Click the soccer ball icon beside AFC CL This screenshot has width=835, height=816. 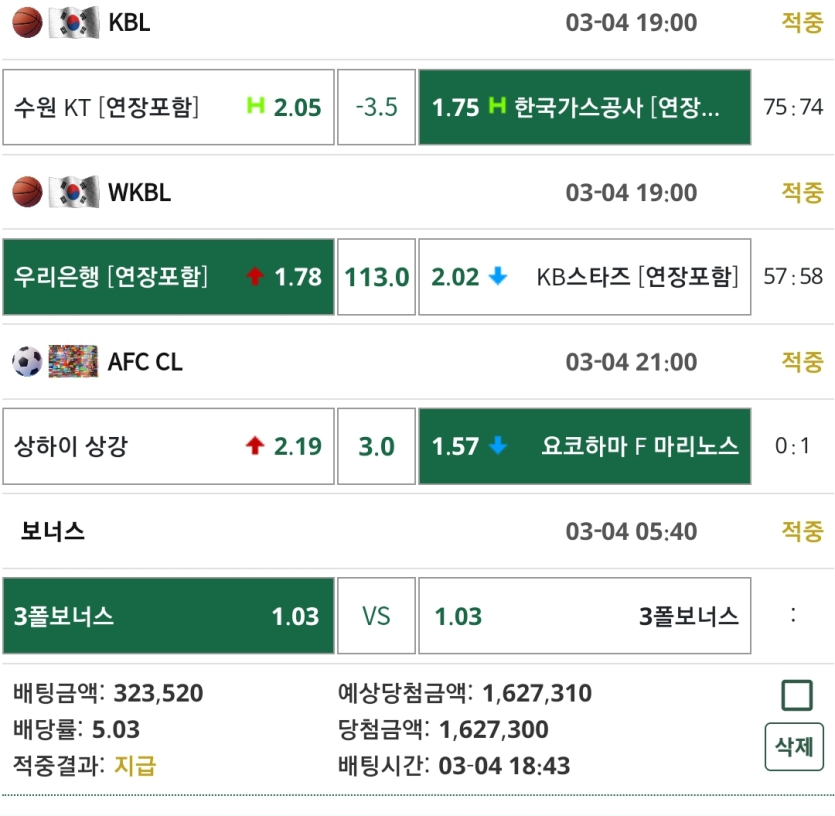27,362
